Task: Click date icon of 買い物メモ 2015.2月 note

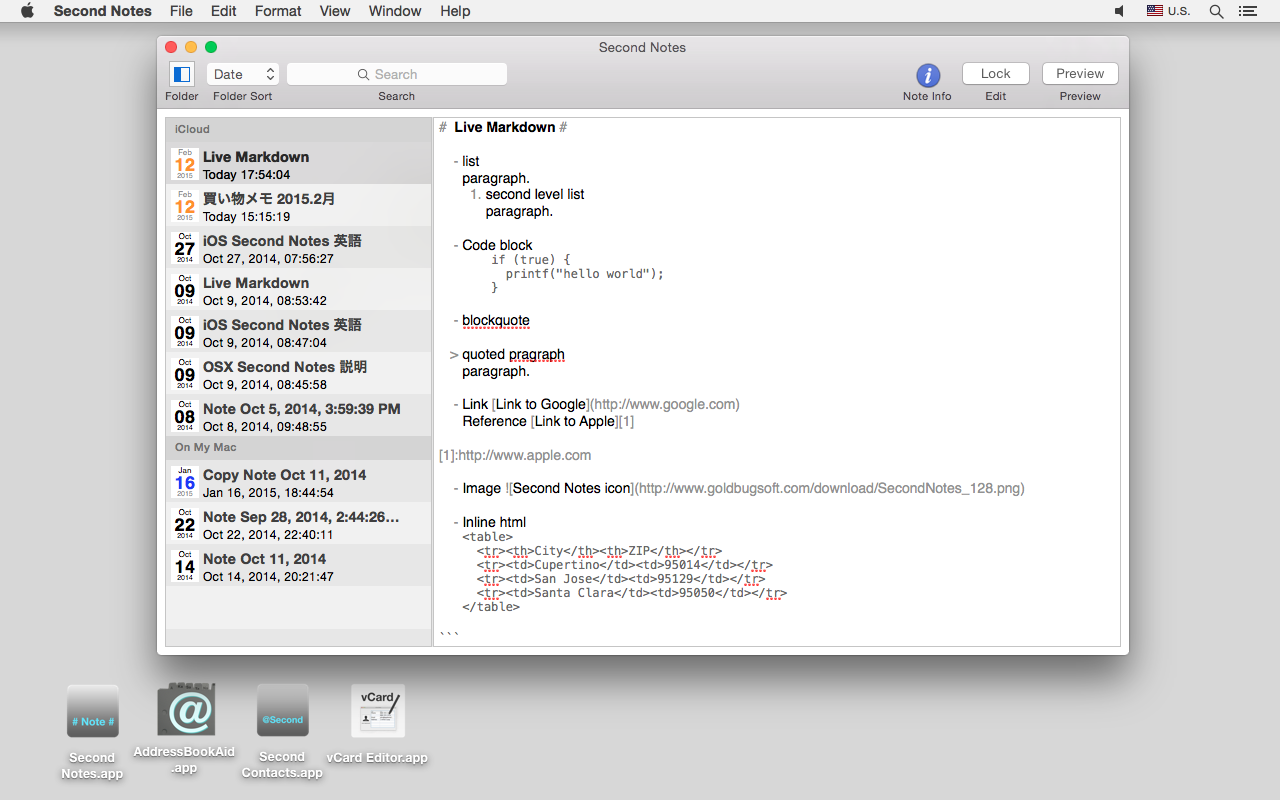Action: [185, 206]
